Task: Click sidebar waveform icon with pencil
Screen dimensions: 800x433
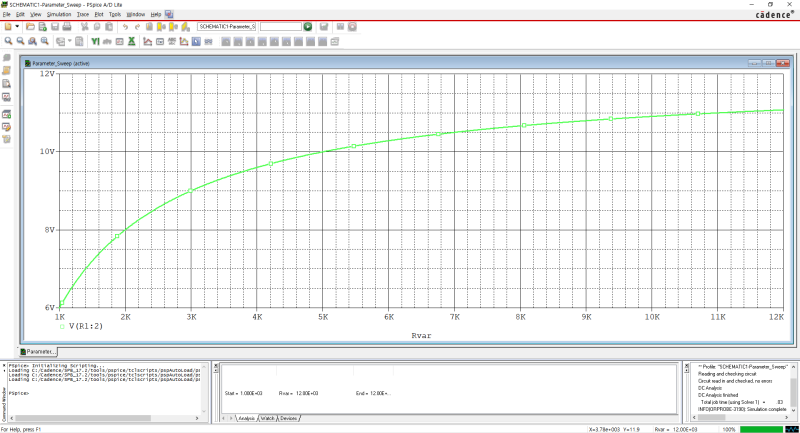Action: pyautogui.click(x=7, y=127)
